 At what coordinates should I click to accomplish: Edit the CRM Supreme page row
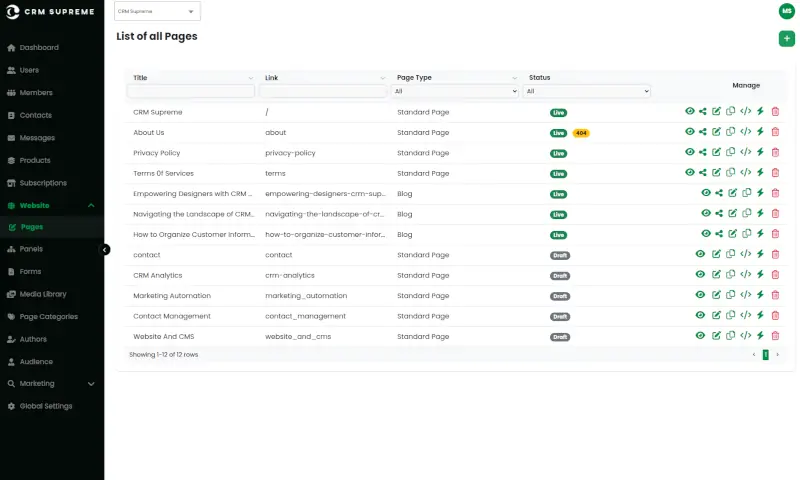[716, 111]
